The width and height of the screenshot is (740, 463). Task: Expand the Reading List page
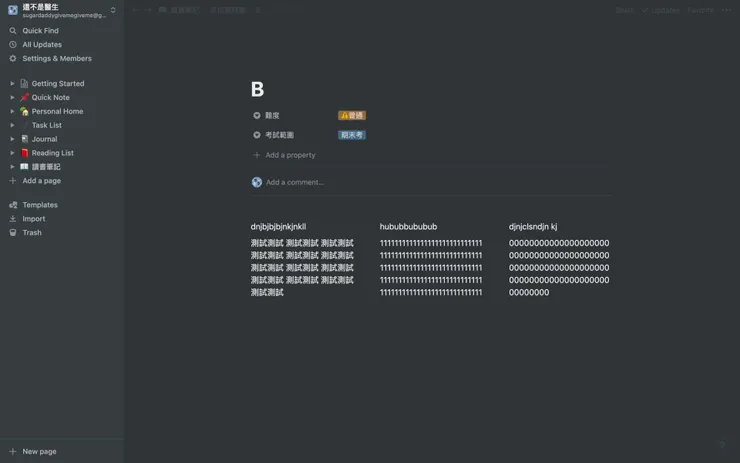coord(12,153)
